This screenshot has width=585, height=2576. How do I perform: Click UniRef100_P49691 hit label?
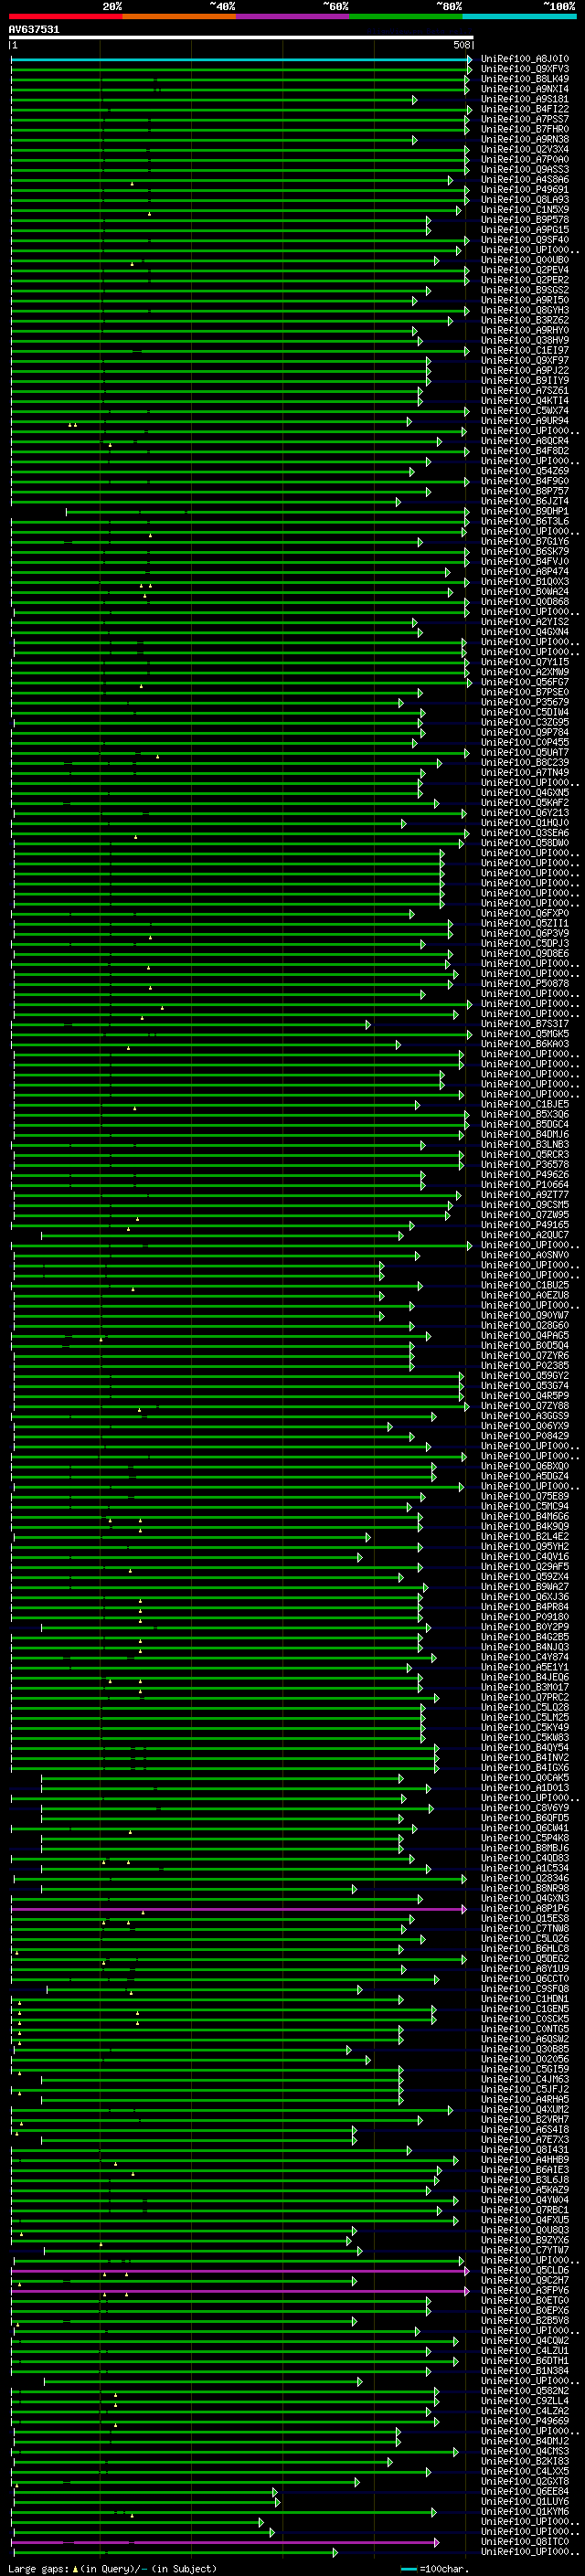(x=525, y=190)
